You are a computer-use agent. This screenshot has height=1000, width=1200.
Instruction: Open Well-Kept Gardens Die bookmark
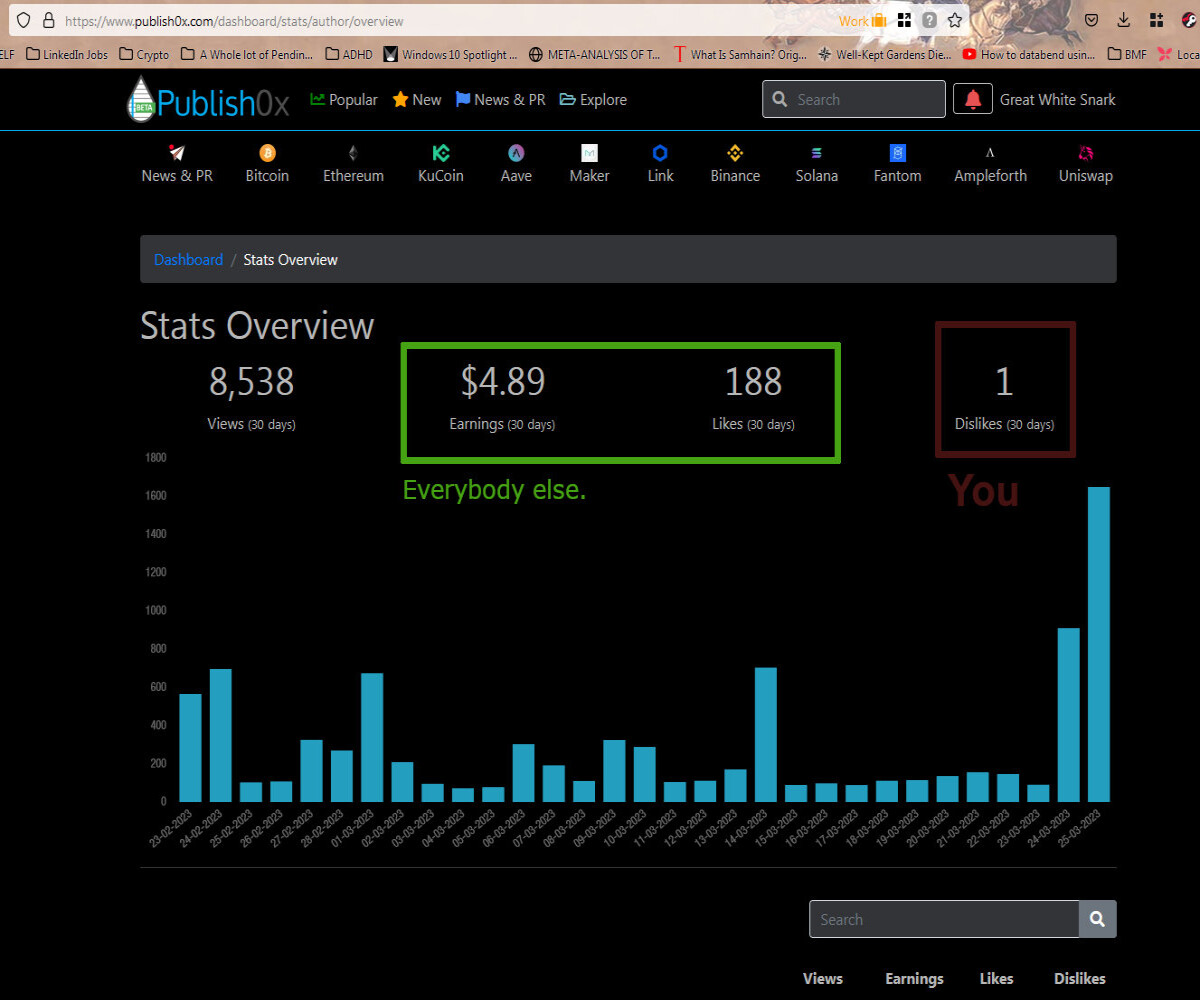(885, 54)
